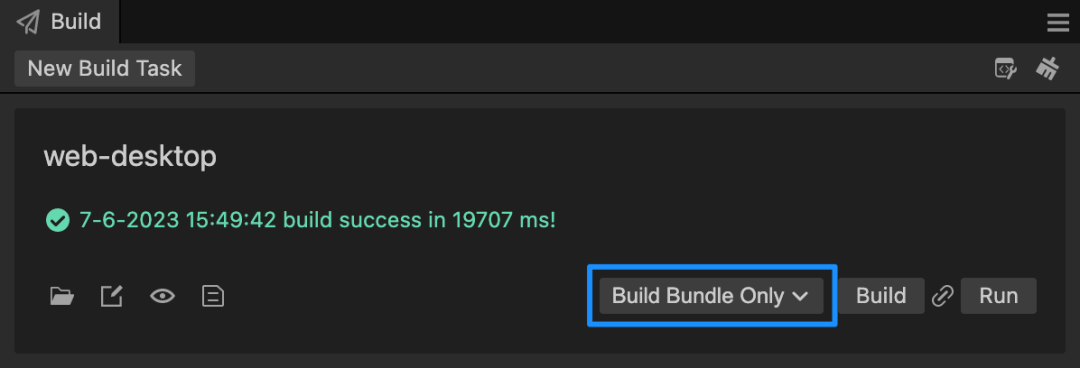Screen dimensions: 1080x368
Task: Click the green success checkmark icon
Action: coord(57,221)
